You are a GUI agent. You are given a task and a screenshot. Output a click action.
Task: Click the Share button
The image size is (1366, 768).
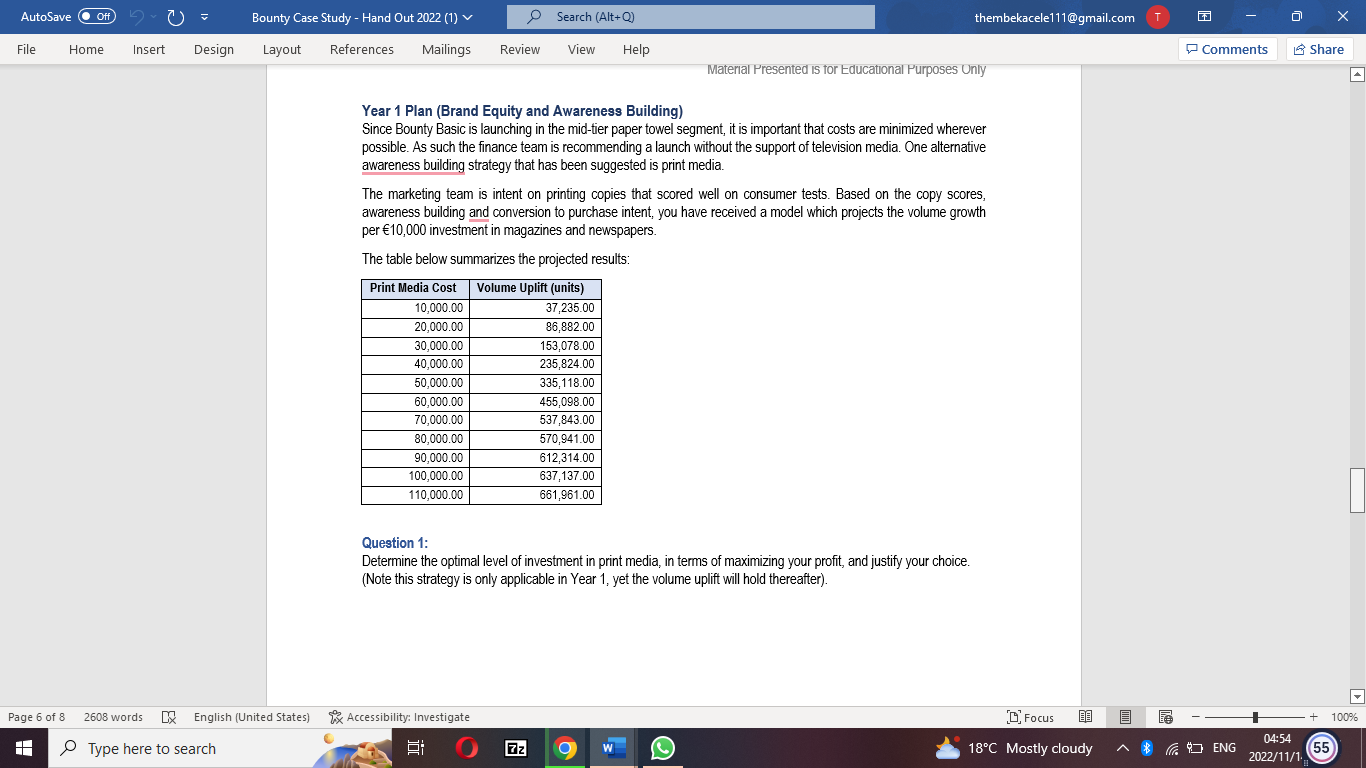tap(1318, 49)
